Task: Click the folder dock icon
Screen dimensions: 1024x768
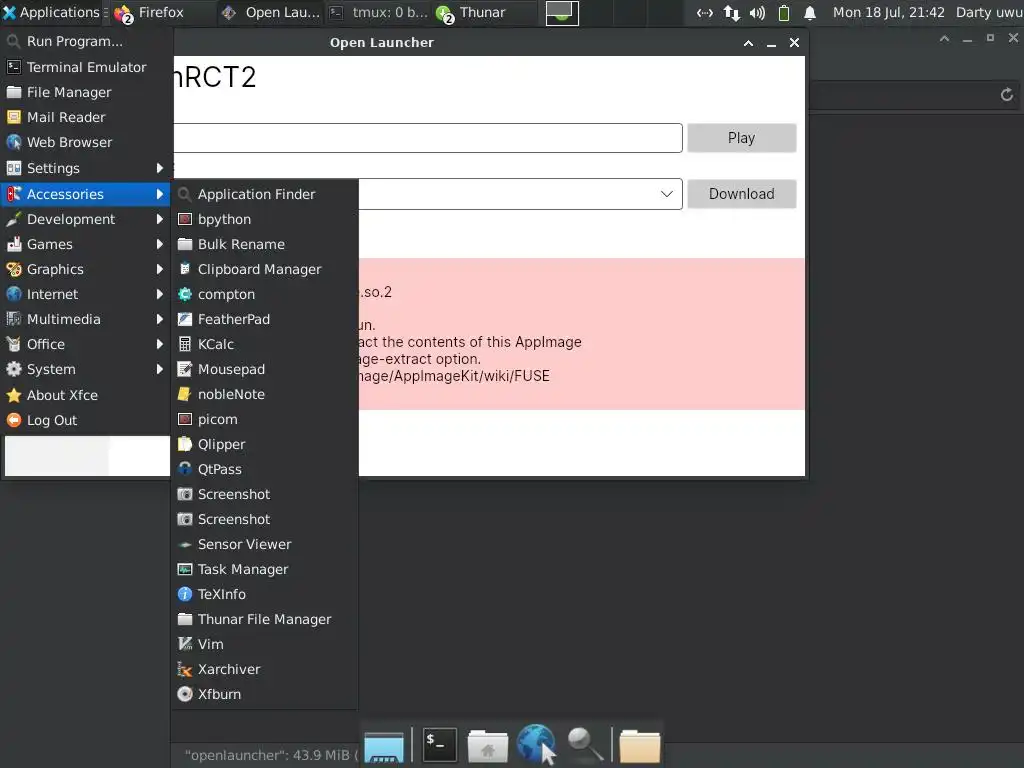Action: pyautogui.click(x=639, y=746)
